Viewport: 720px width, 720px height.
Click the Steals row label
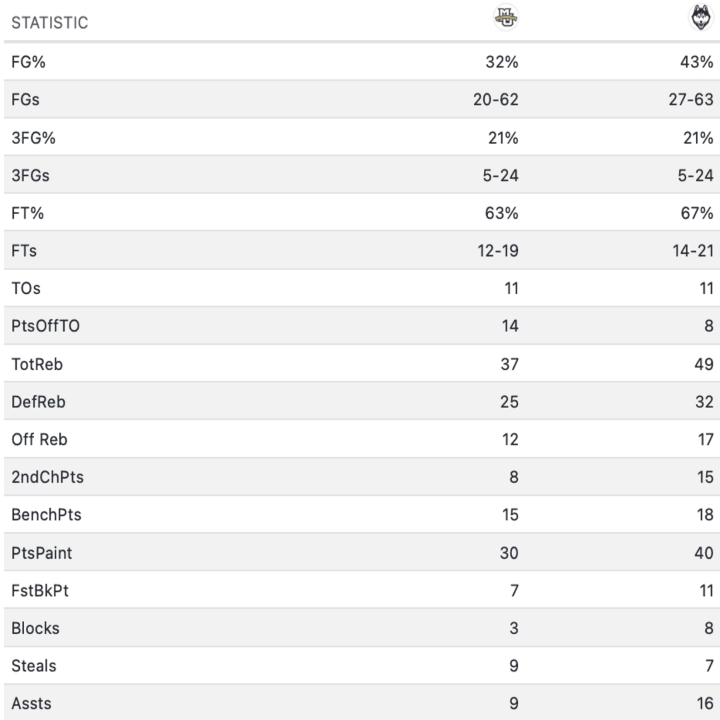pyautogui.click(x=34, y=666)
